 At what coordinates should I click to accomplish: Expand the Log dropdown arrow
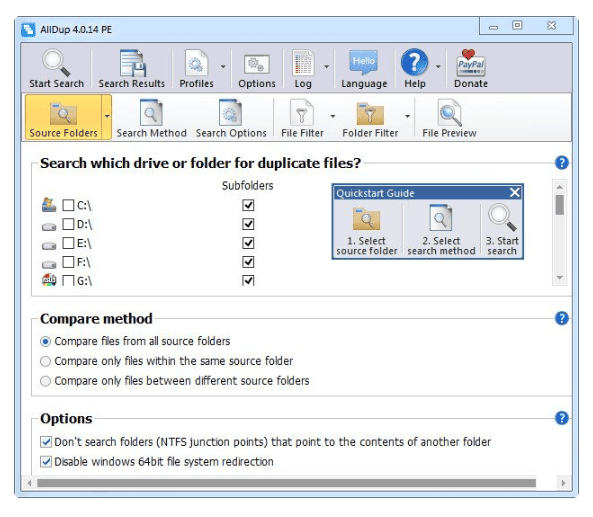pyautogui.click(x=326, y=67)
